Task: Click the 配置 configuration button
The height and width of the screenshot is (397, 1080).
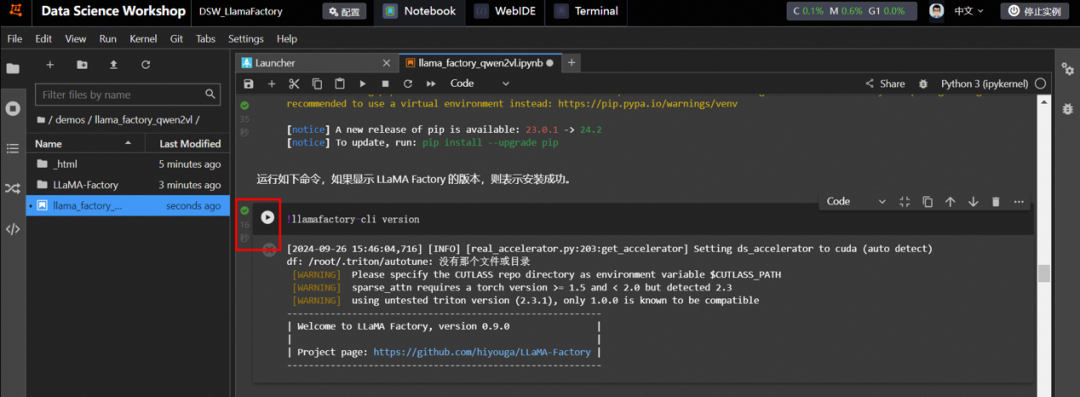Action: pyautogui.click(x=344, y=12)
